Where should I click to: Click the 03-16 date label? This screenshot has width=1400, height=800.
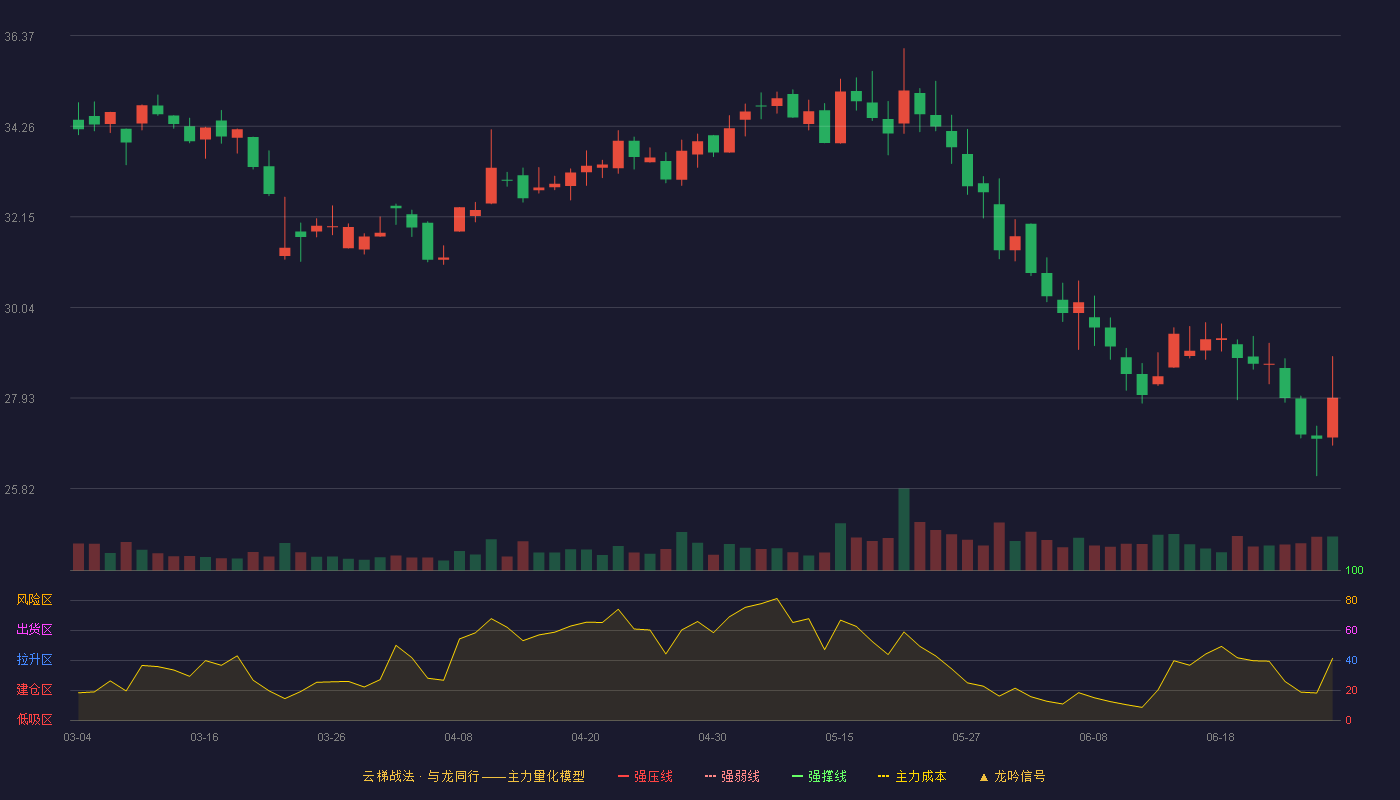coord(204,737)
